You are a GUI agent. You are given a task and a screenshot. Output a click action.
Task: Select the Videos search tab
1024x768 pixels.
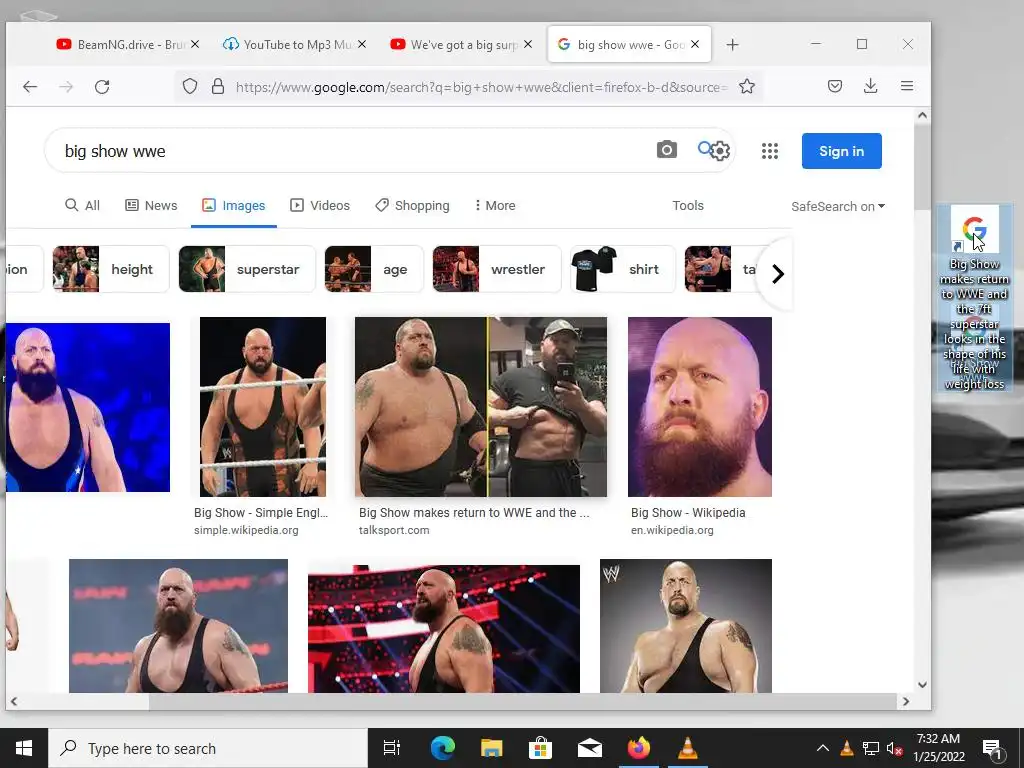coord(320,205)
